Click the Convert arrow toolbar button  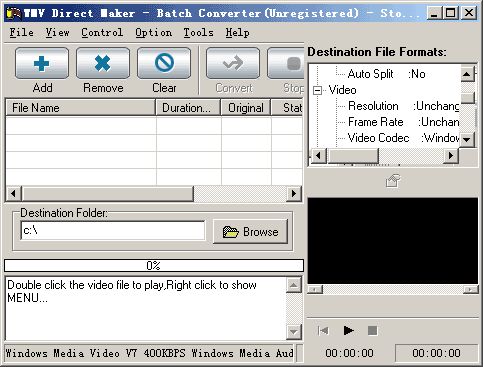pyautogui.click(x=233, y=63)
